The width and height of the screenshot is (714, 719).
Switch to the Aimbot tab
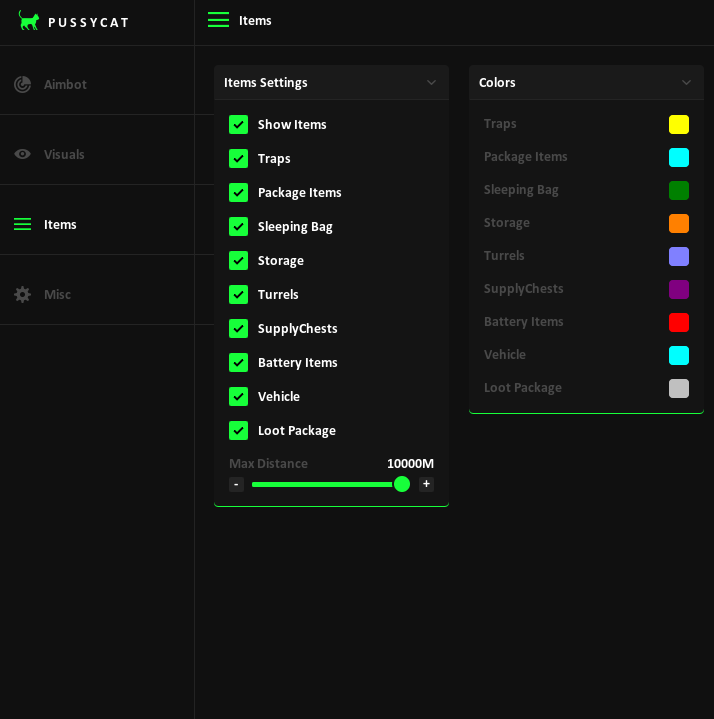pyautogui.click(x=65, y=84)
